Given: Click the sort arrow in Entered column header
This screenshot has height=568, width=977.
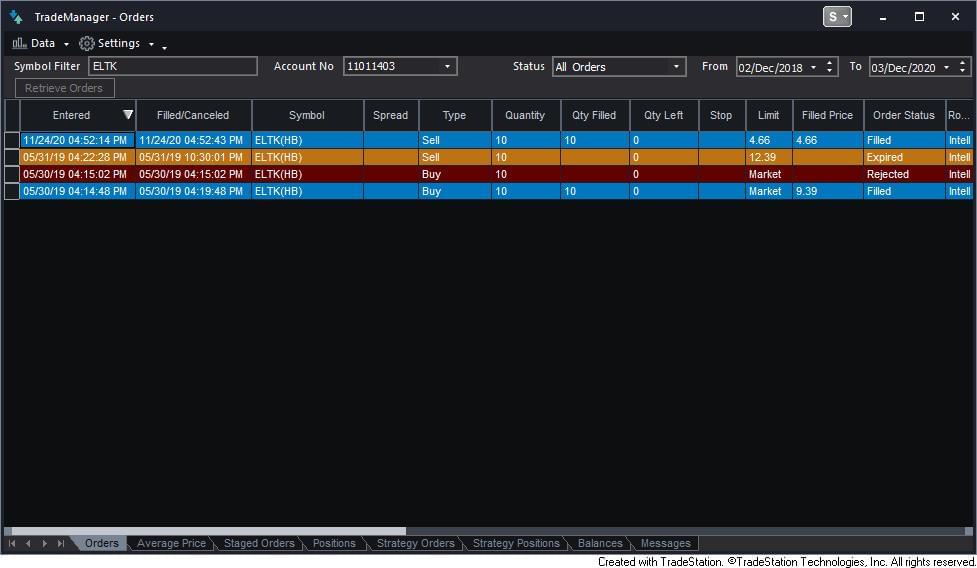Looking at the screenshot, I should pyautogui.click(x=127, y=115).
